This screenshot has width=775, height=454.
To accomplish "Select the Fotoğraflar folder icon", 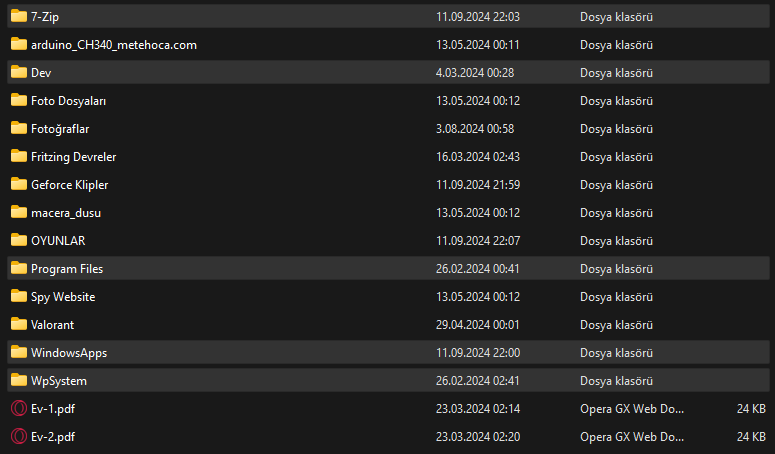I will click(x=19, y=128).
